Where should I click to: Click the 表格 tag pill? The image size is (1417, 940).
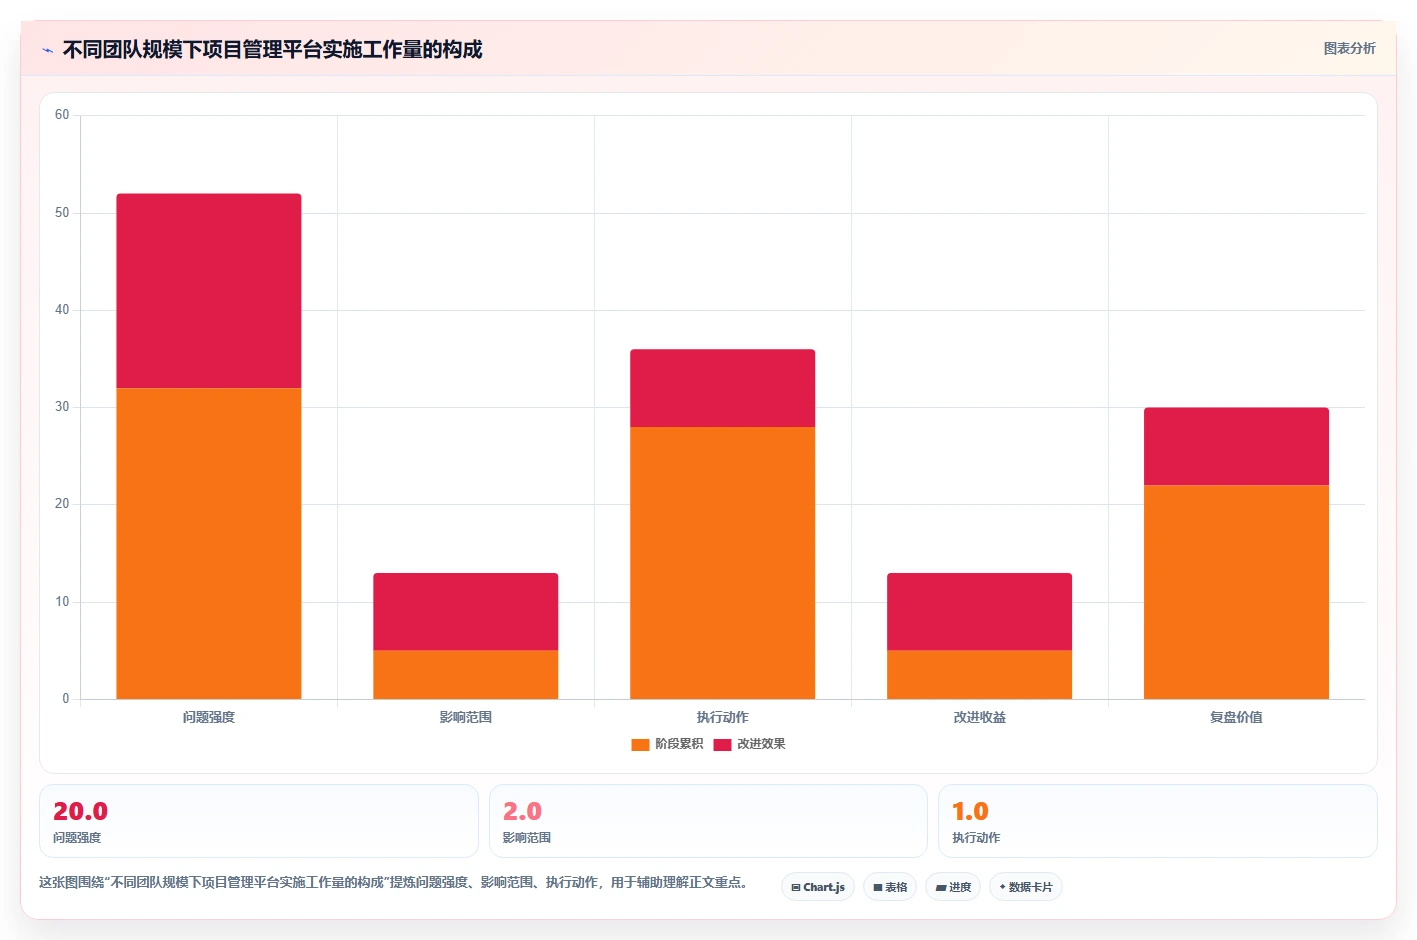[890, 887]
